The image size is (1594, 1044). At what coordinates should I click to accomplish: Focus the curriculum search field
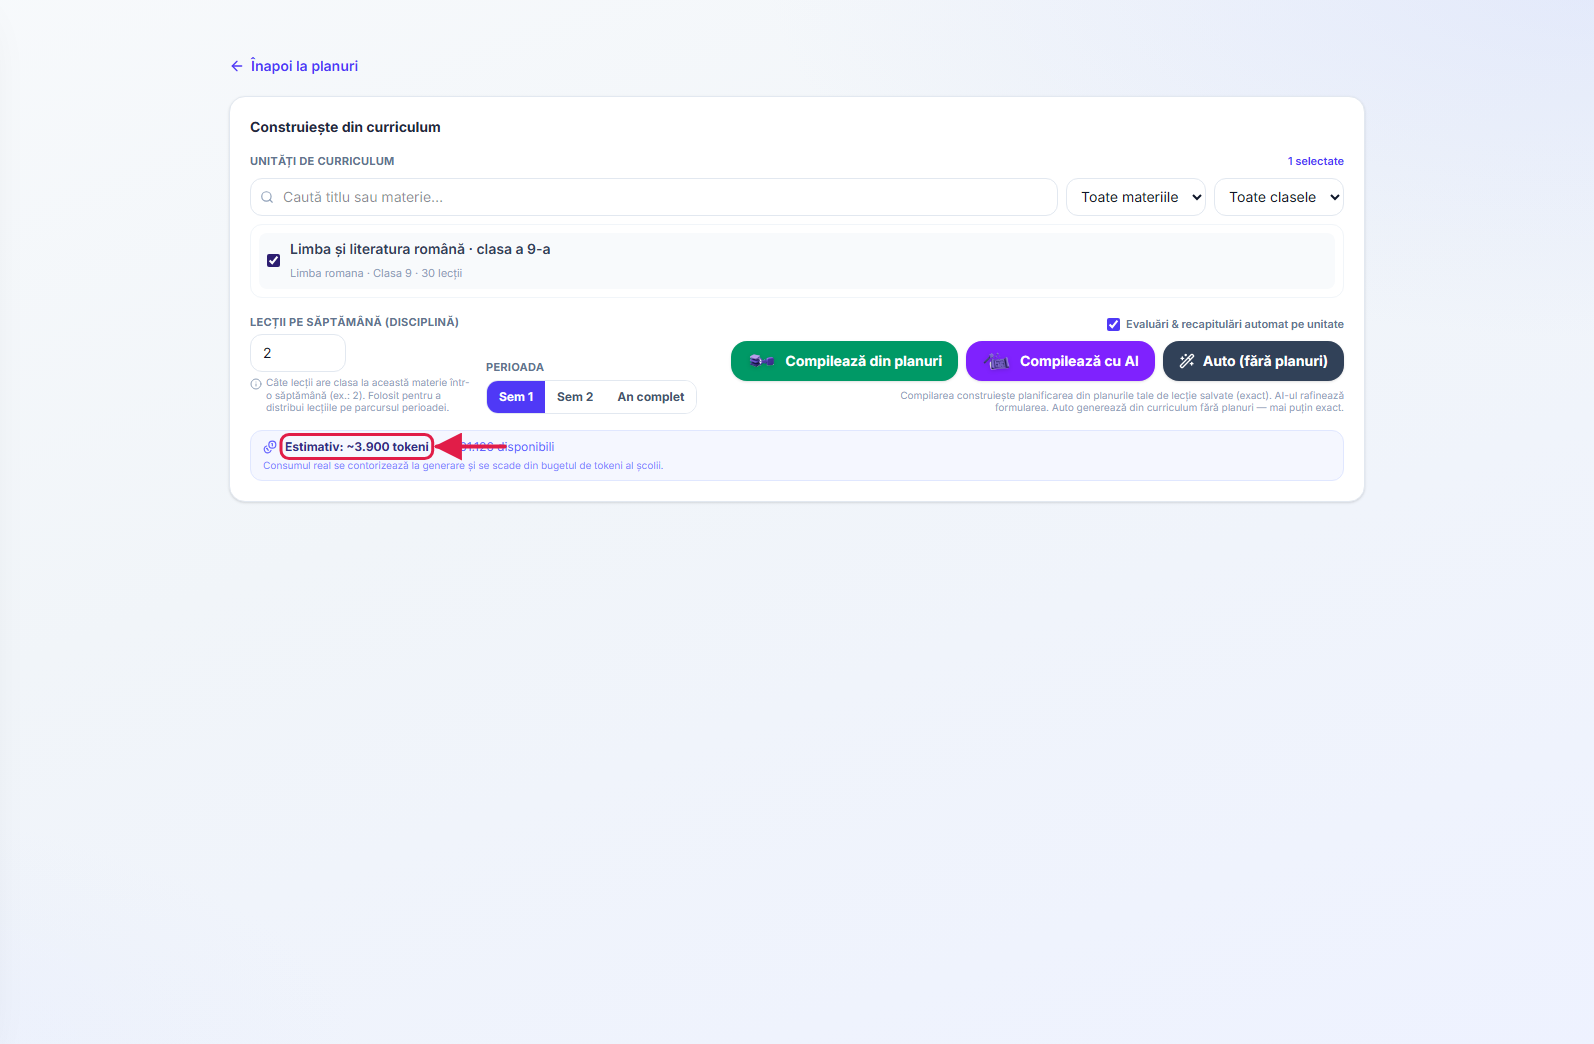653,197
